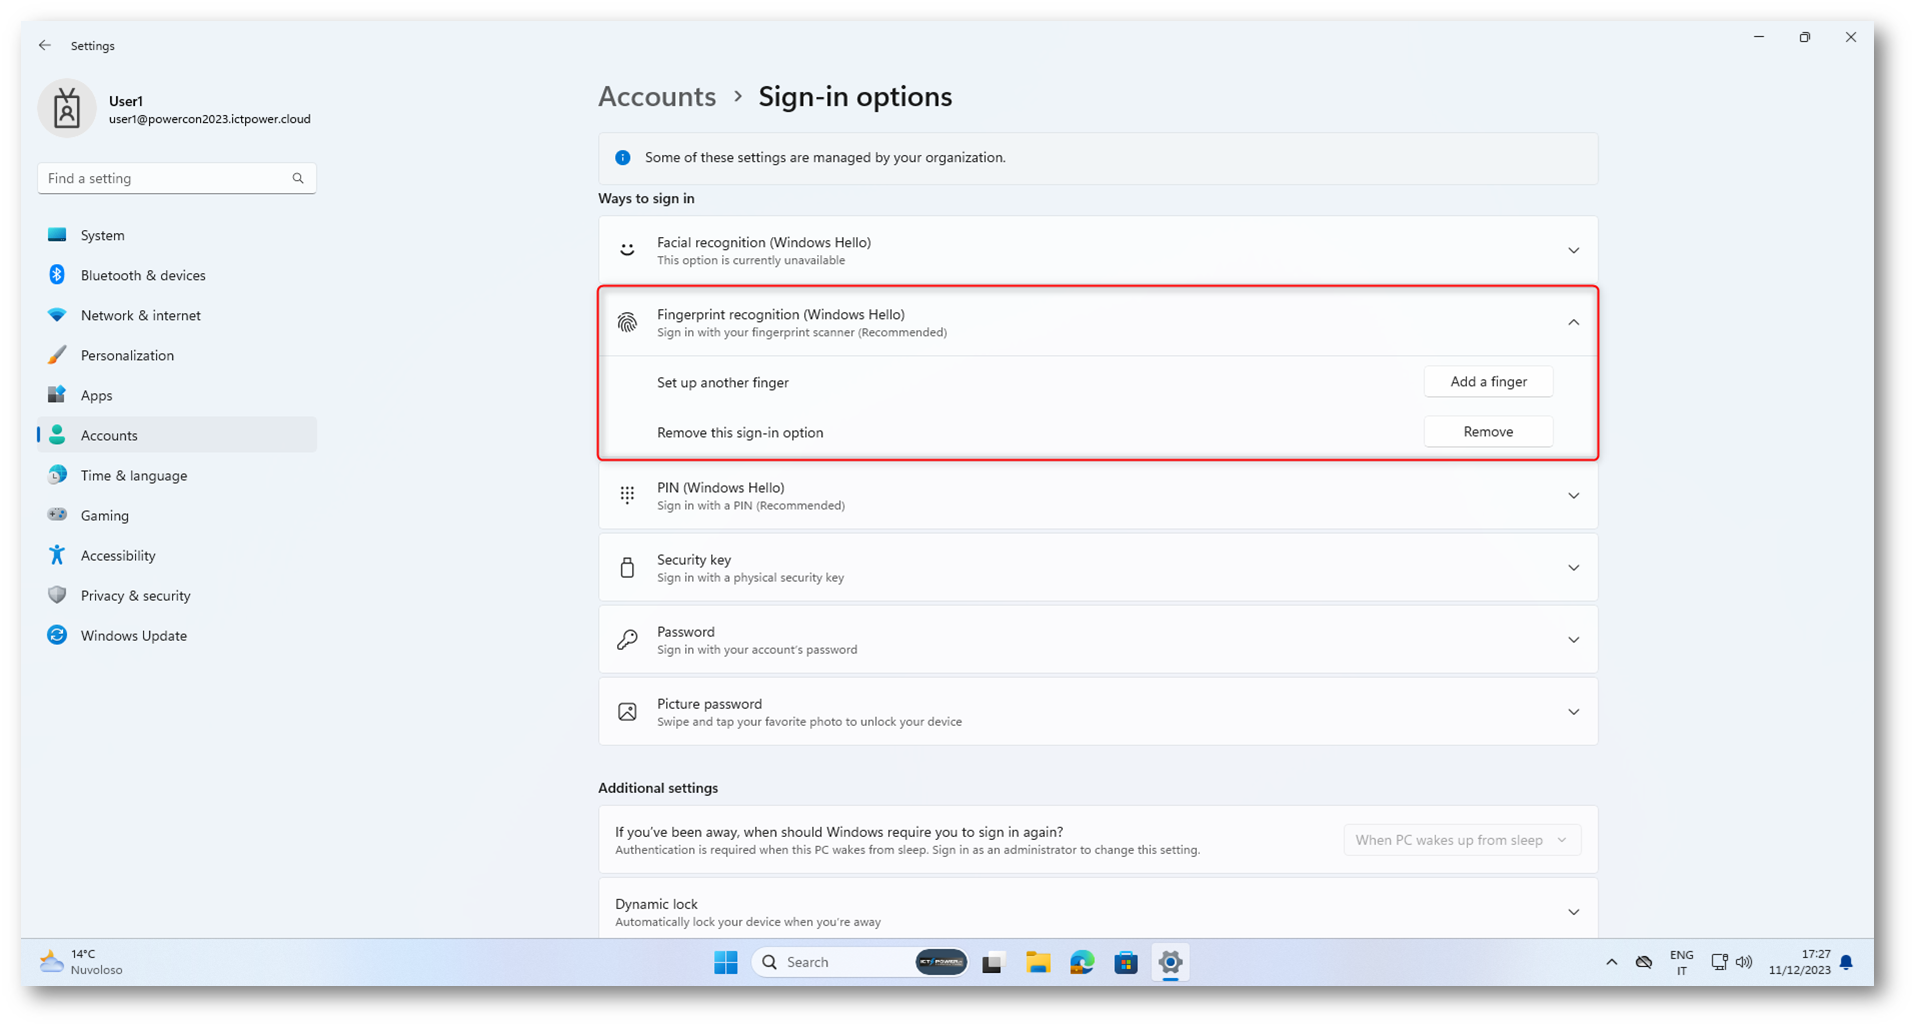
Task: Click Remove fingerprint sign-in button
Action: point(1488,431)
